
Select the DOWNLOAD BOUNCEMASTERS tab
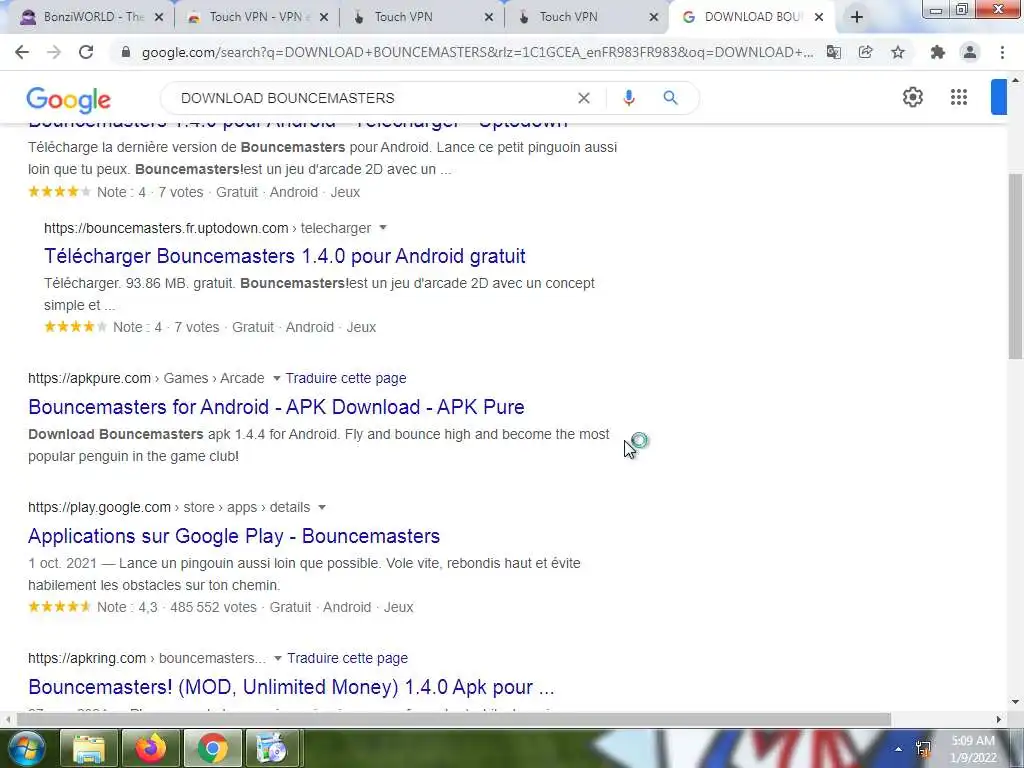[x=752, y=18]
